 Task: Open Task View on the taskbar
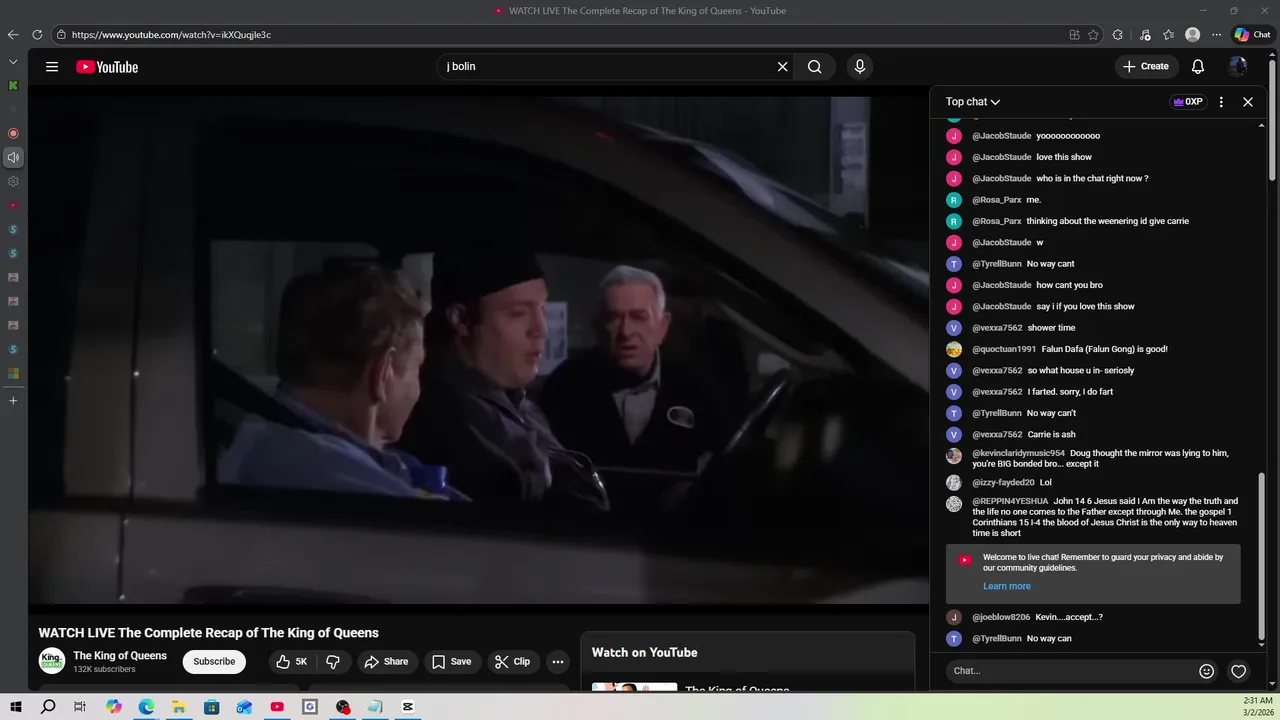click(80, 707)
